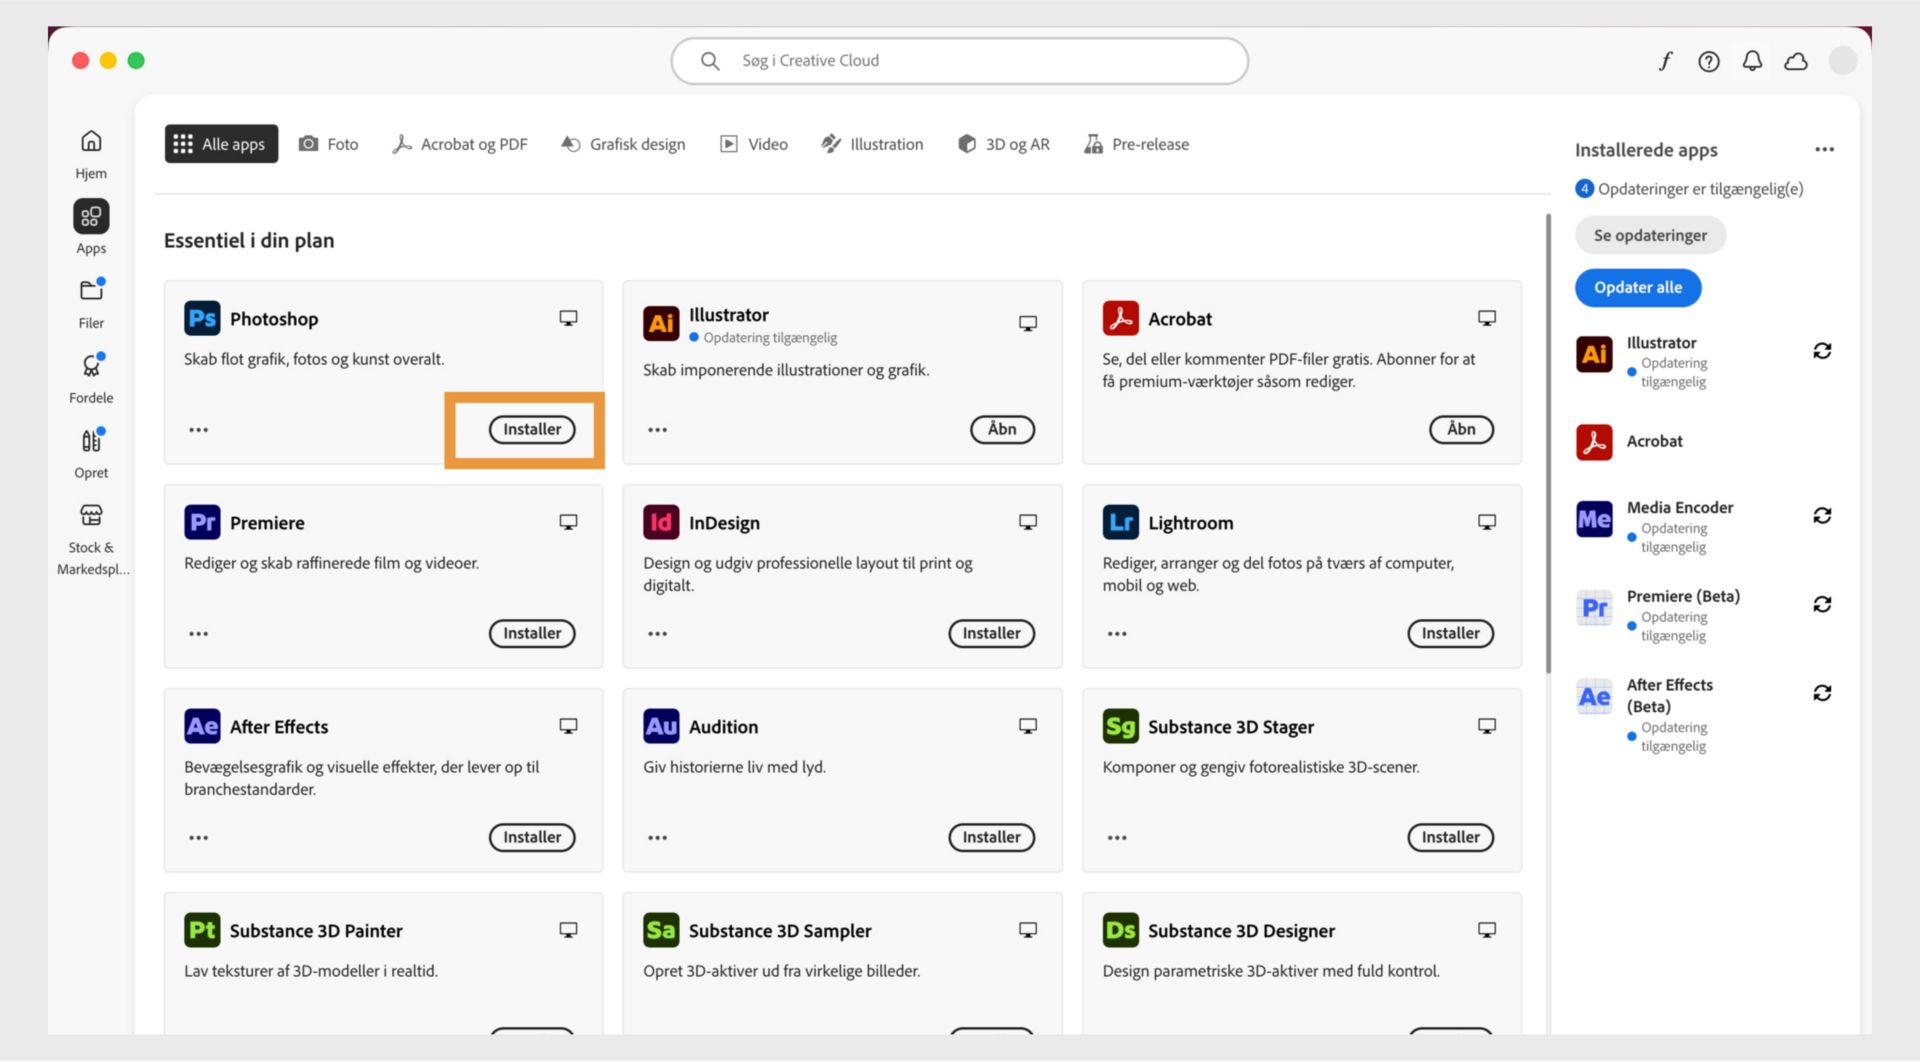Open the Opret sidebar section

point(91,440)
